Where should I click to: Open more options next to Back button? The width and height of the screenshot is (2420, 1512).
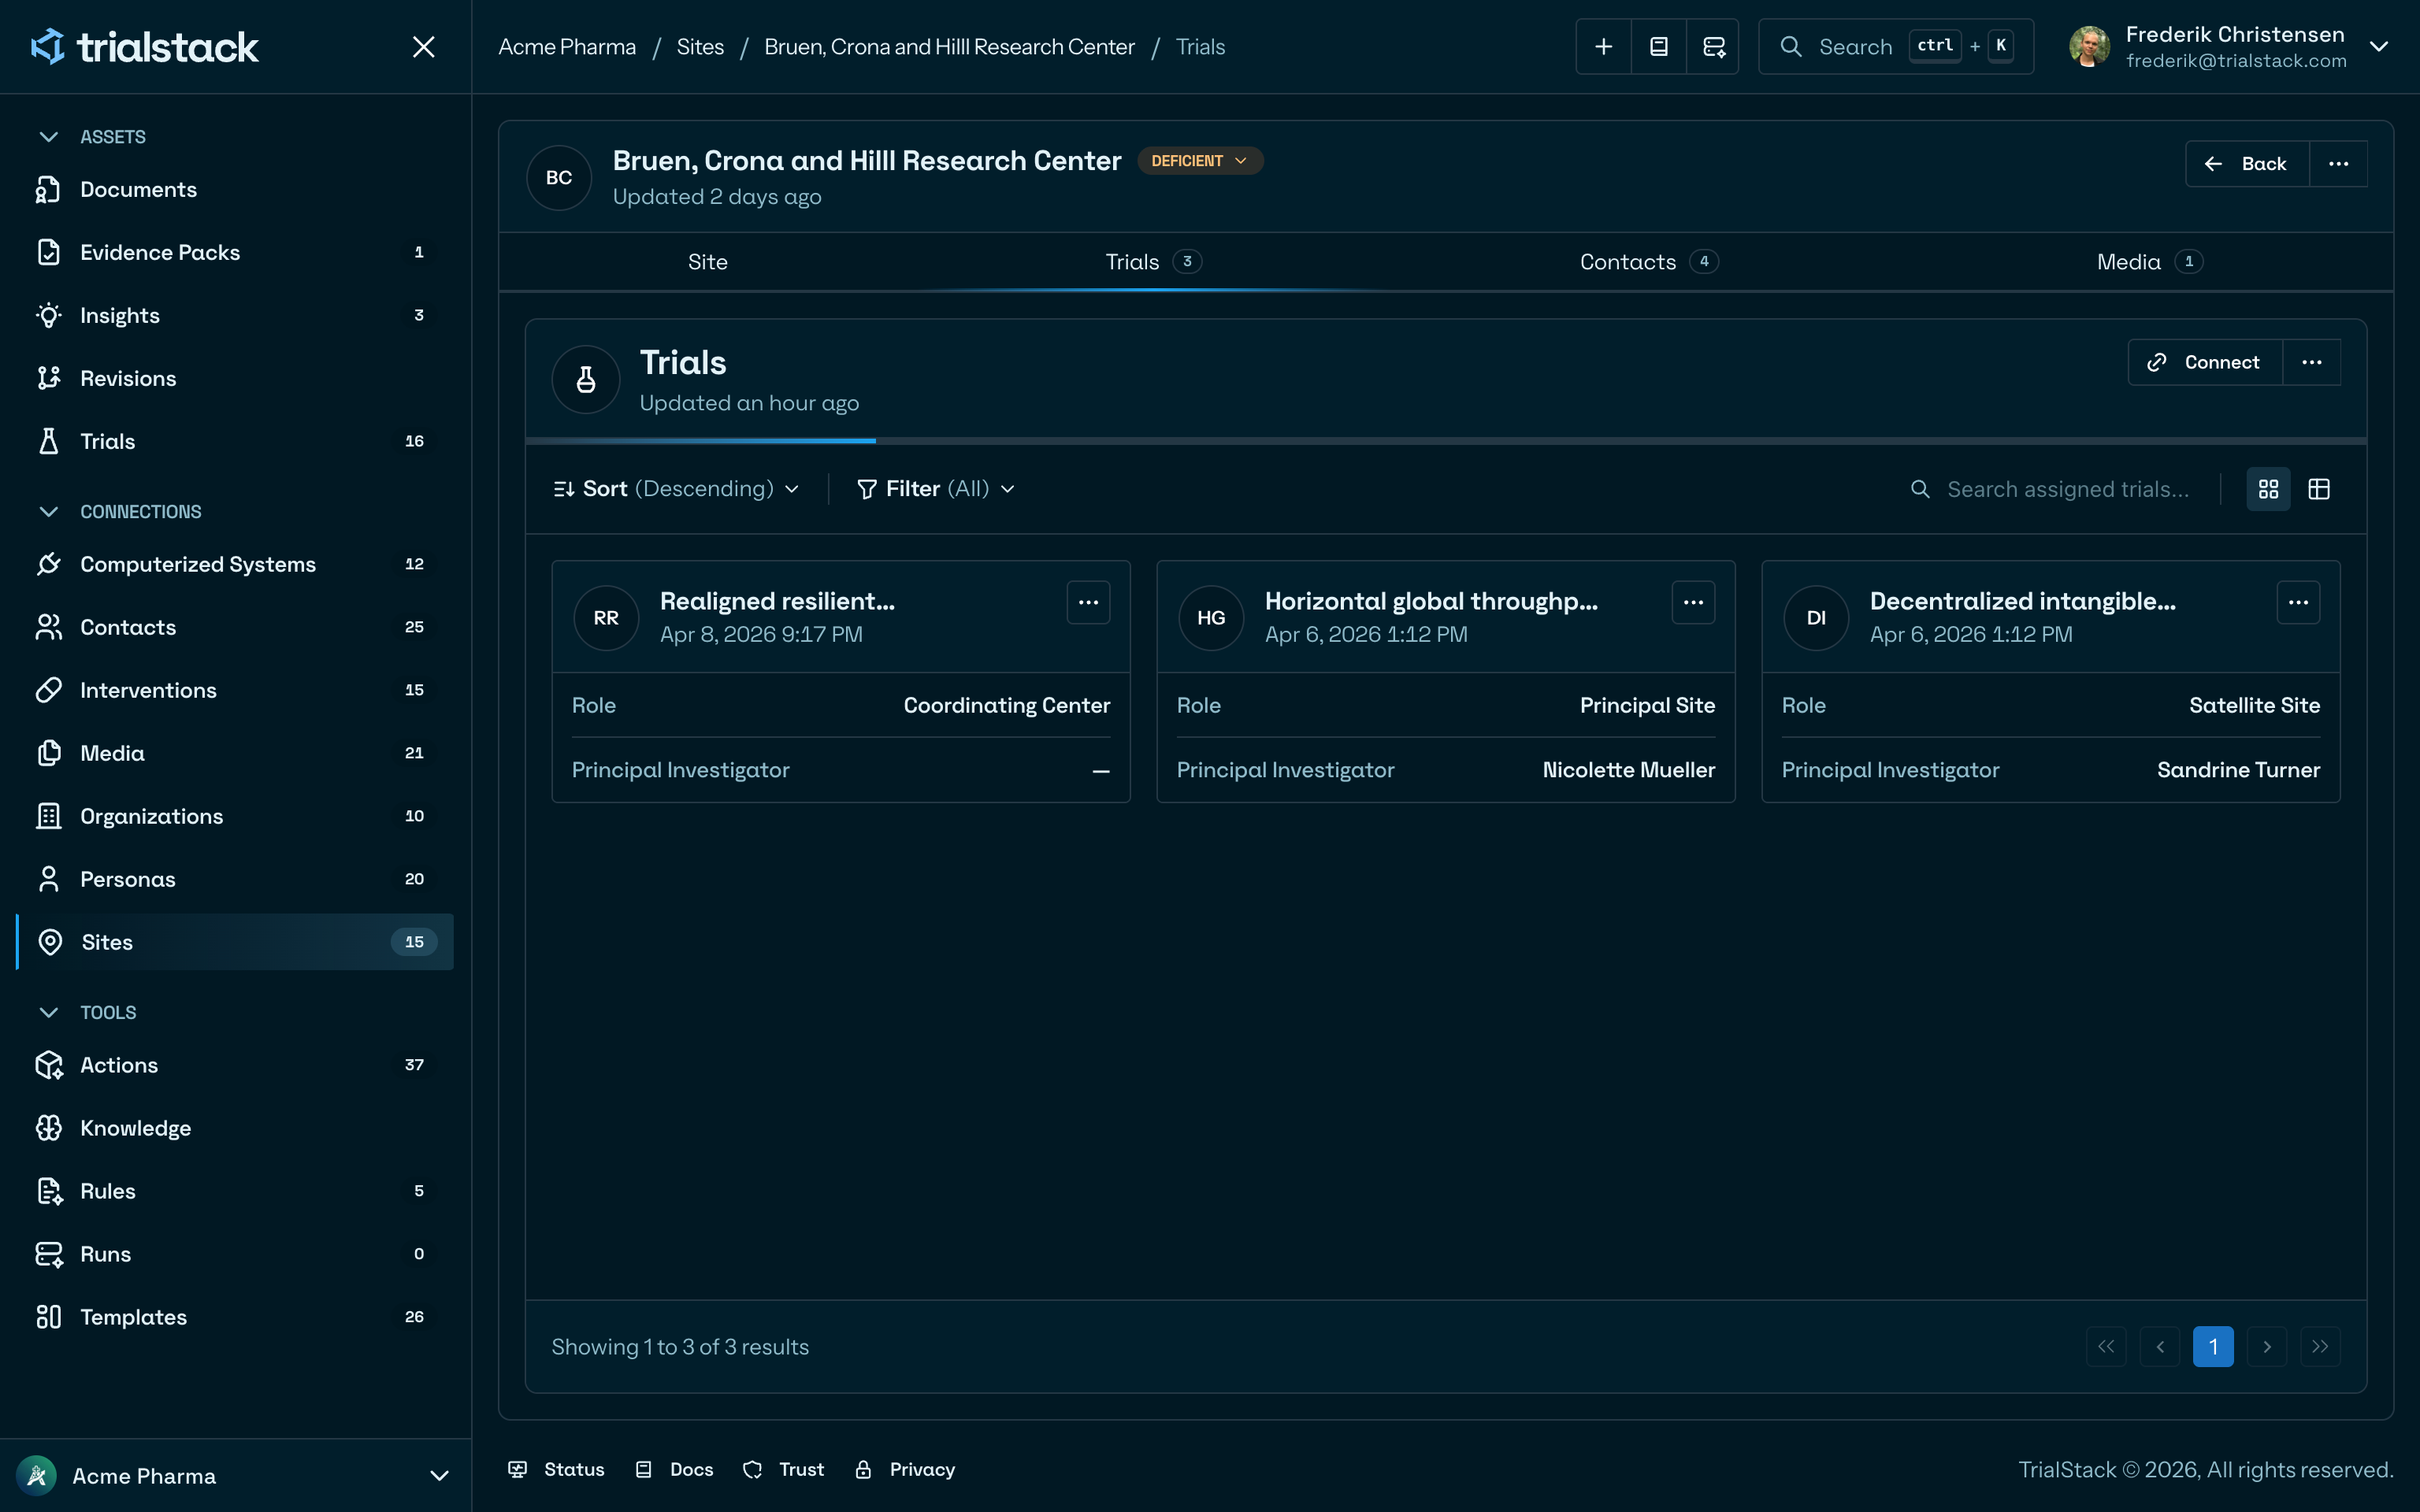coord(2338,164)
